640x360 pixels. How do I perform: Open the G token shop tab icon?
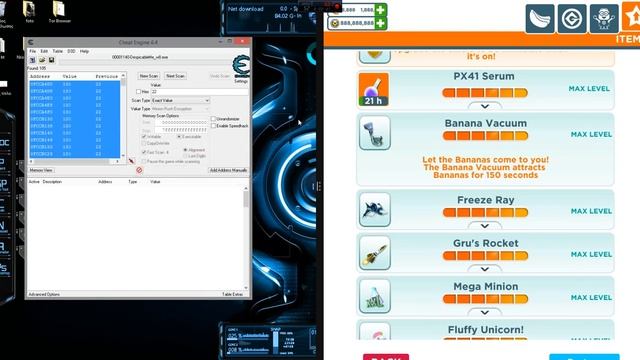click(572, 18)
